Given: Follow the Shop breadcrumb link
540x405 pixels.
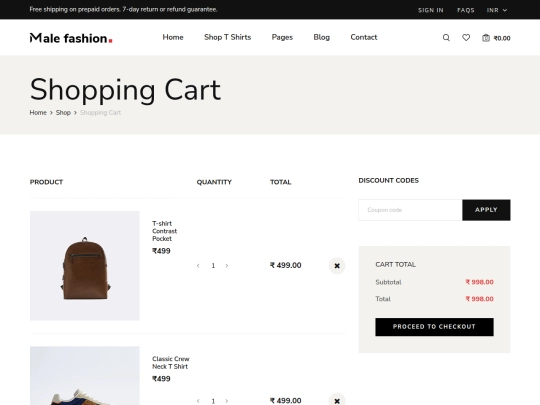Looking at the screenshot, I should point(63,113).
